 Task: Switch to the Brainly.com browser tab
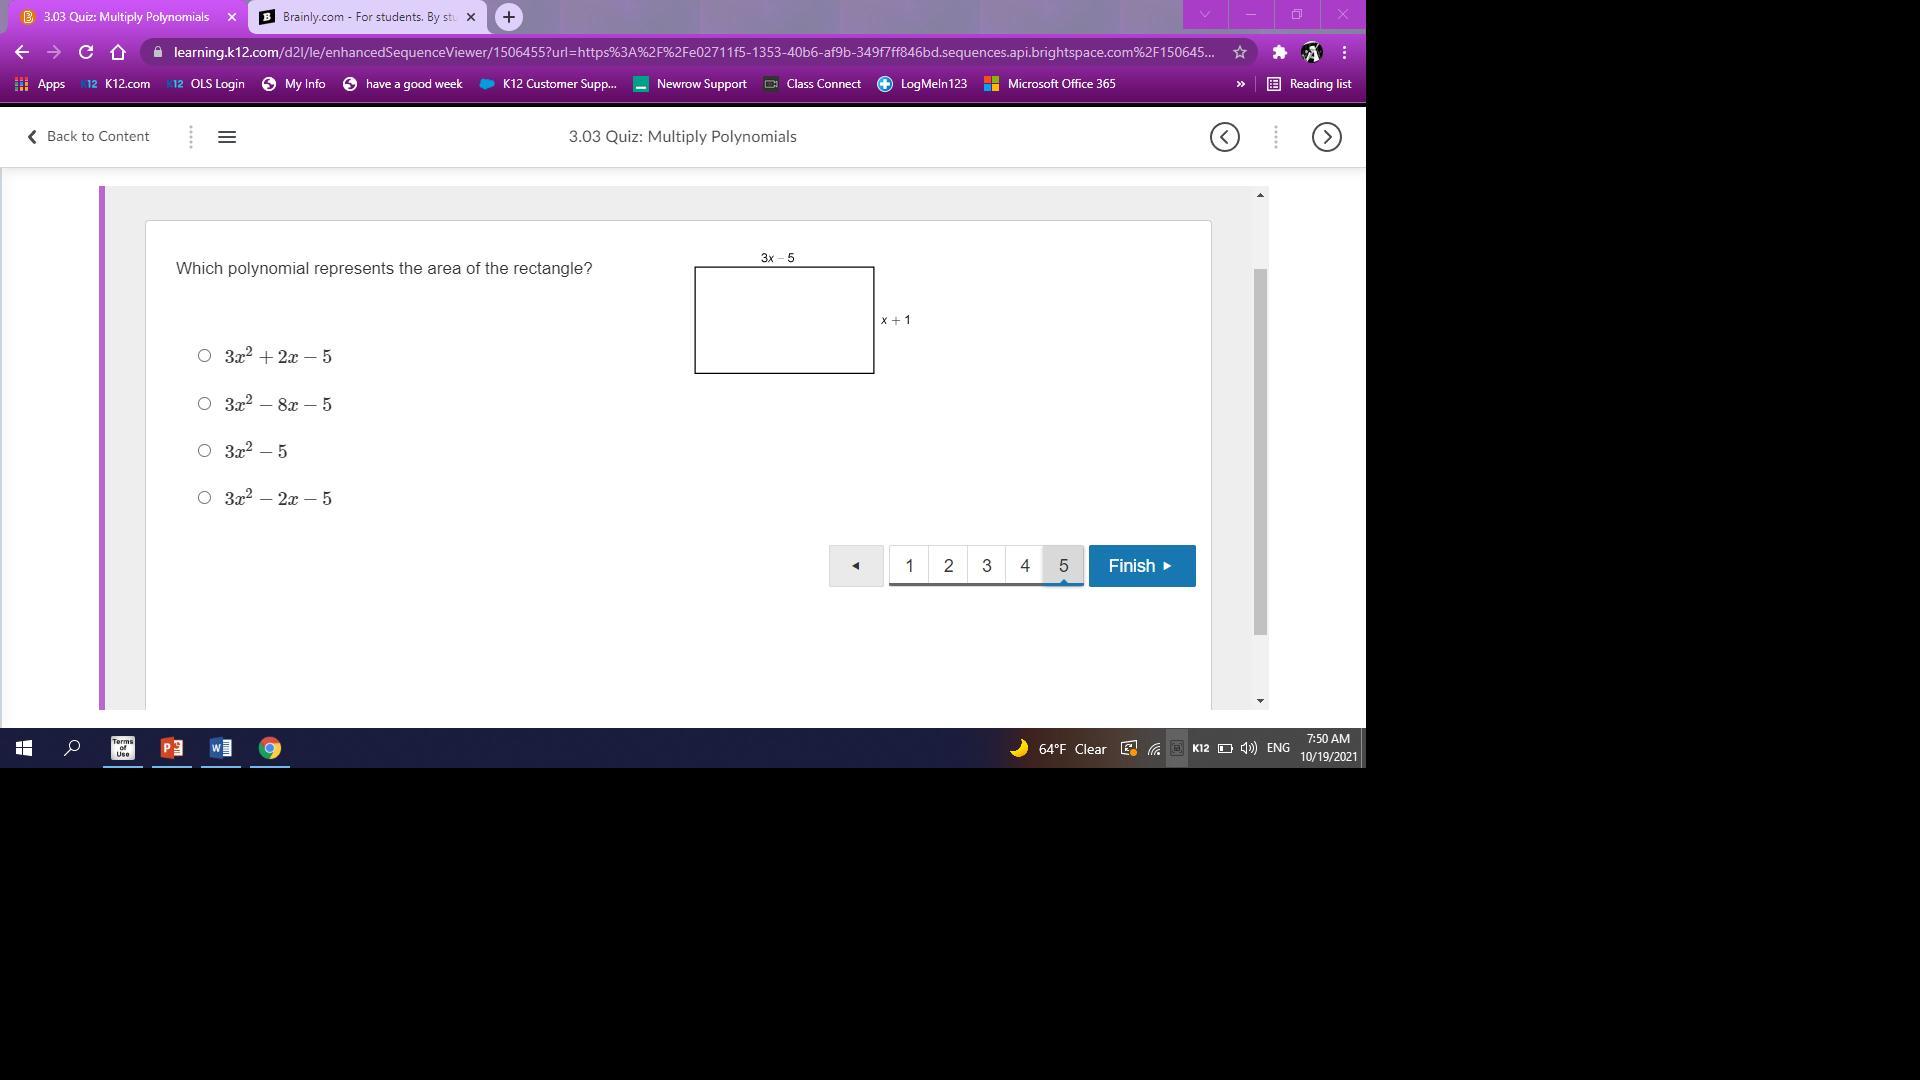click(365, 17)
